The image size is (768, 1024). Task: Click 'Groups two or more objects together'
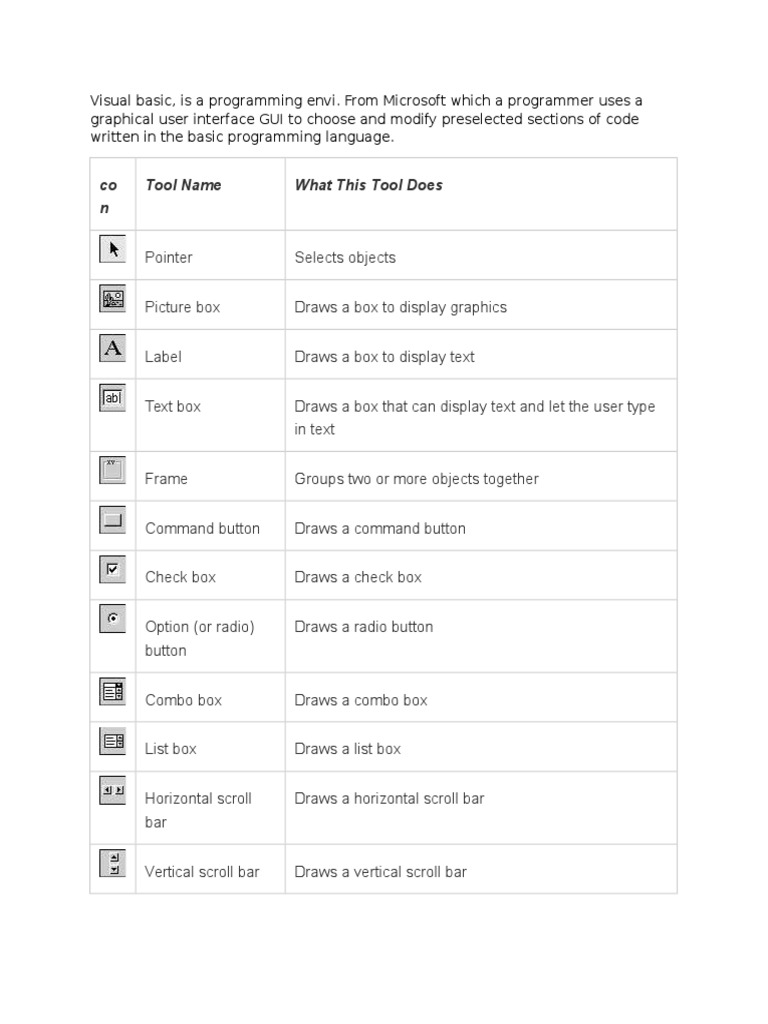[416, 479]
